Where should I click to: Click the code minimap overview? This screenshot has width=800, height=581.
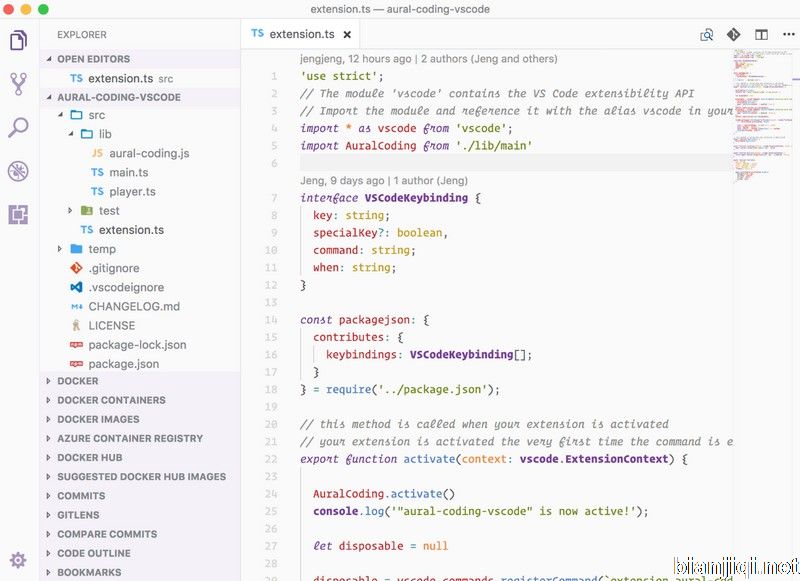[762, 115]
